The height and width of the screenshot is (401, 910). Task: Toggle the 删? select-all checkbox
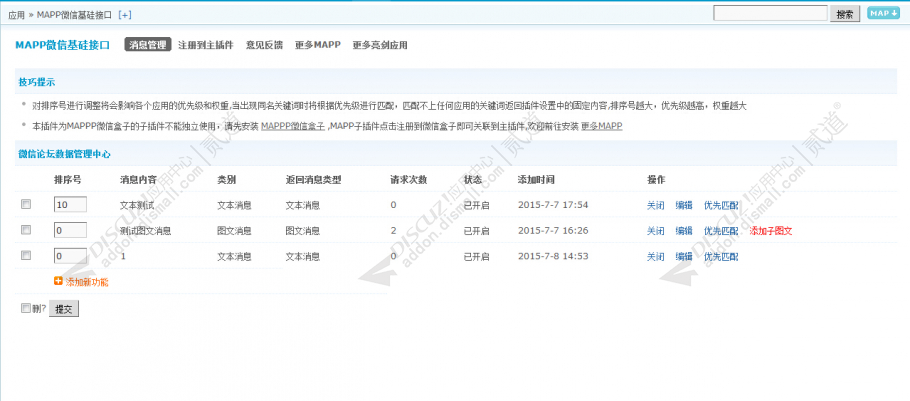point(26,308)
